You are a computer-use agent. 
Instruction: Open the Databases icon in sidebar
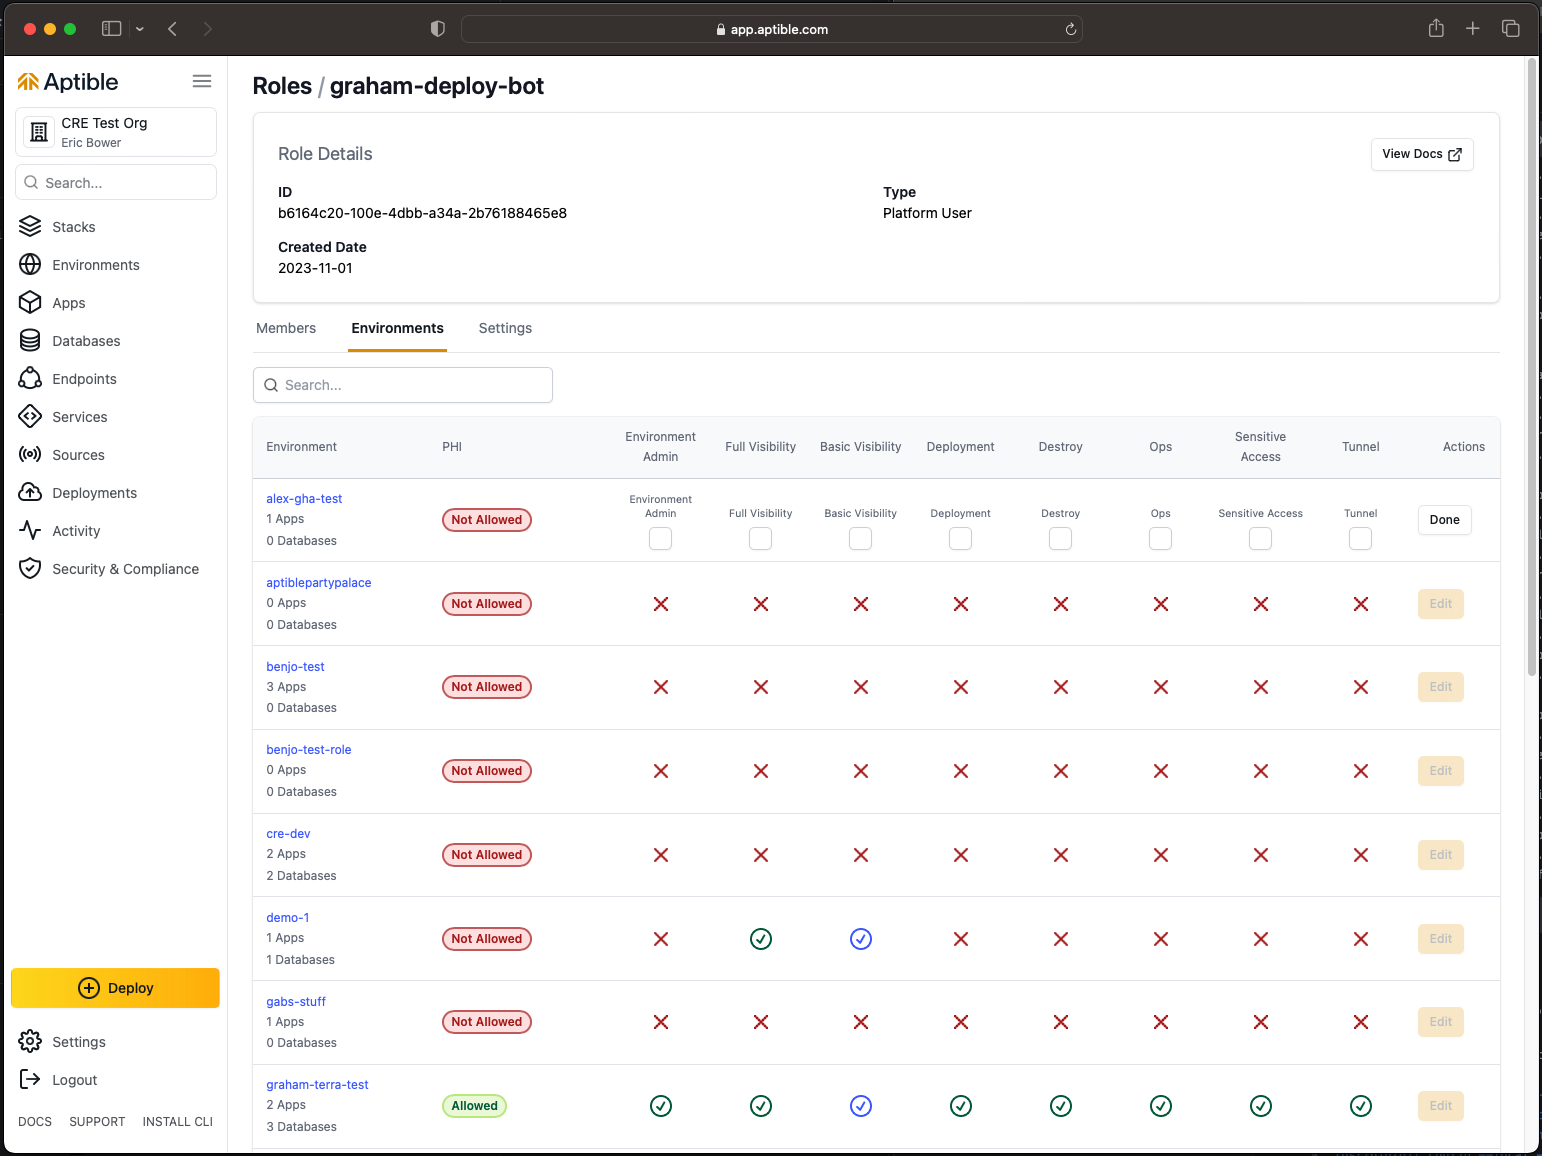pyautogui.click(x=30, y=341)
